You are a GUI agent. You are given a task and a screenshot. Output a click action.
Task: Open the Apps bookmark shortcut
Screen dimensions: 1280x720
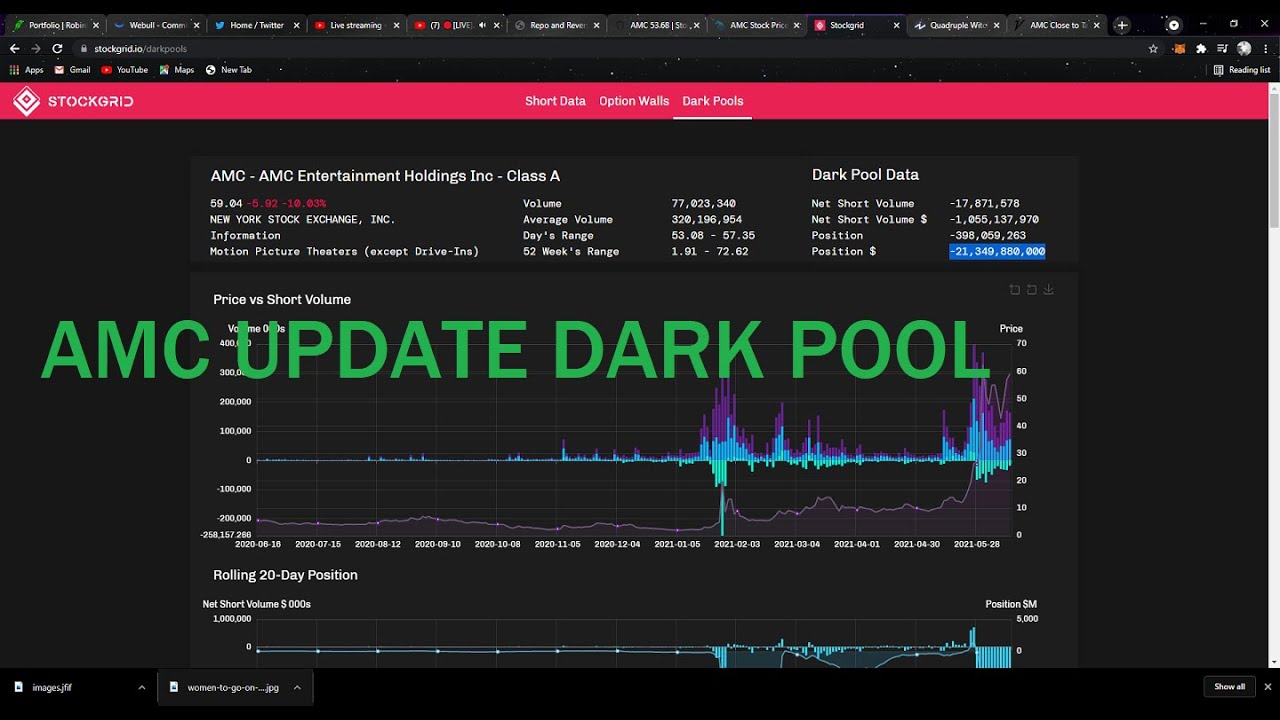(26, 70)
